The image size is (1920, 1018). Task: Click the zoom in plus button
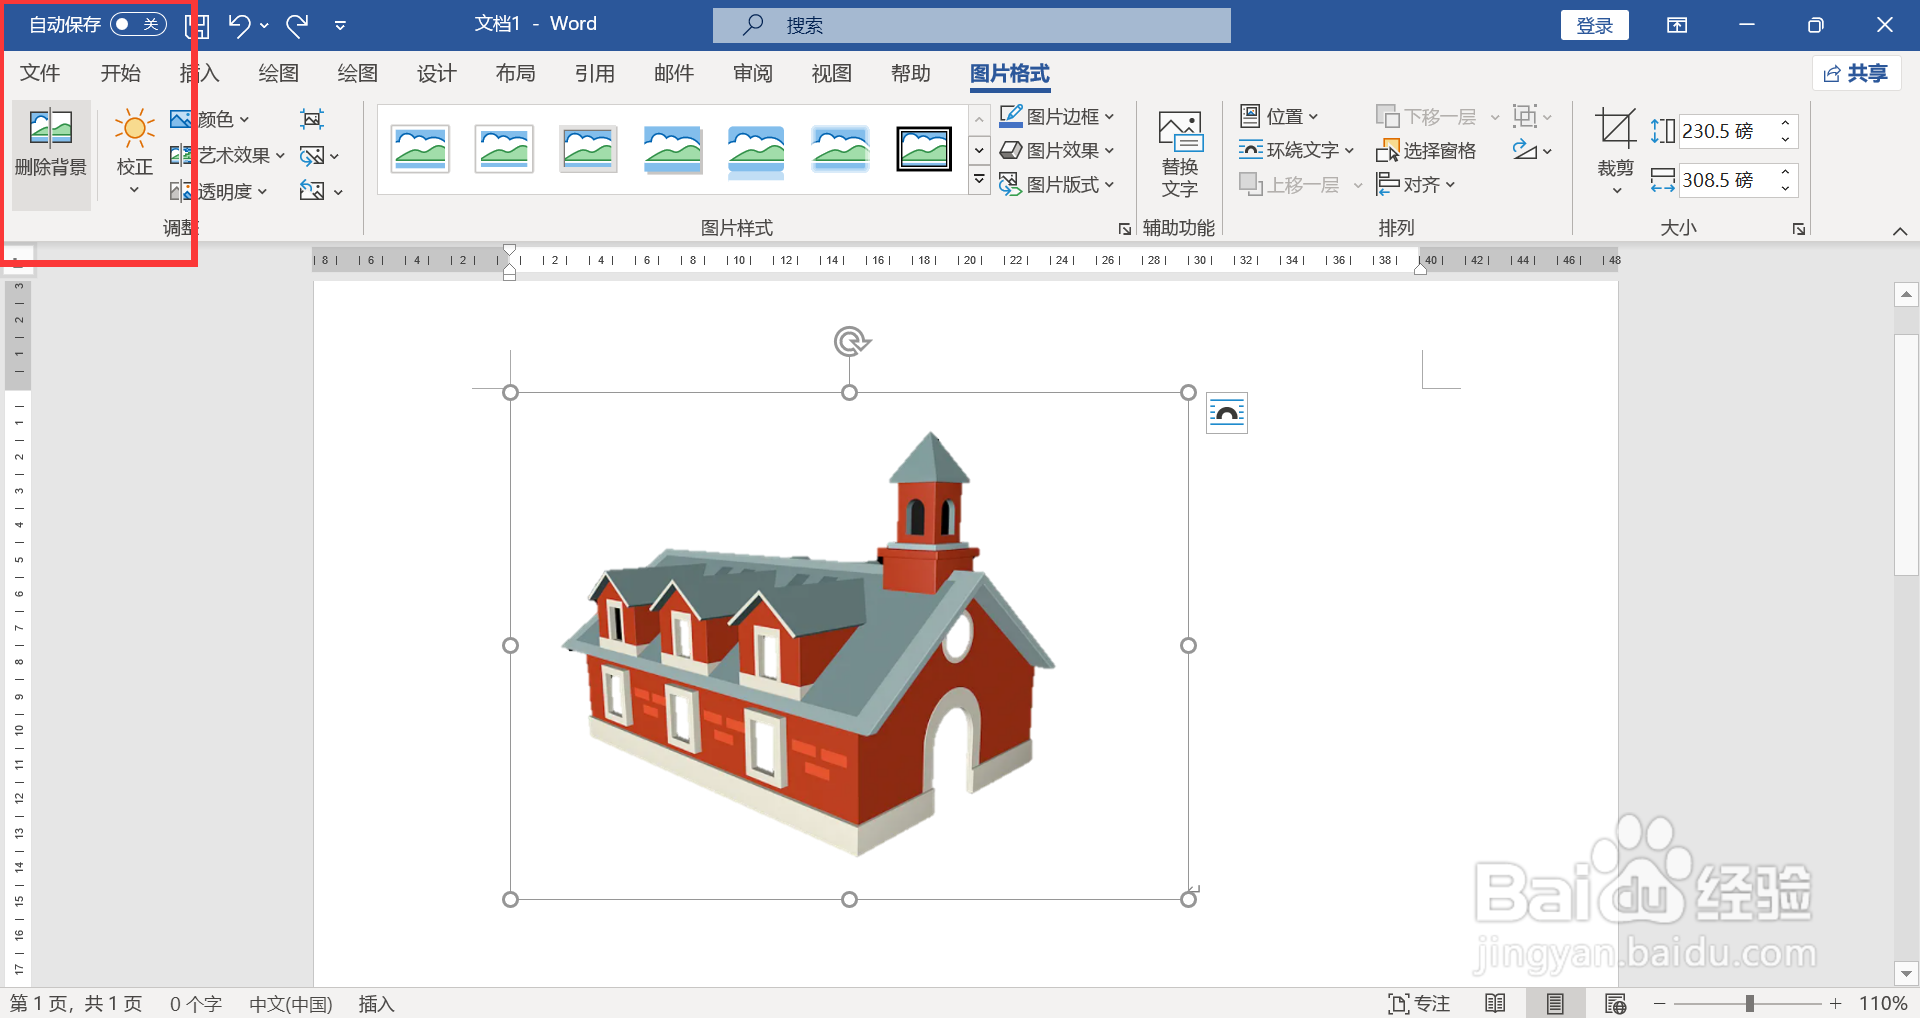1836,1003
